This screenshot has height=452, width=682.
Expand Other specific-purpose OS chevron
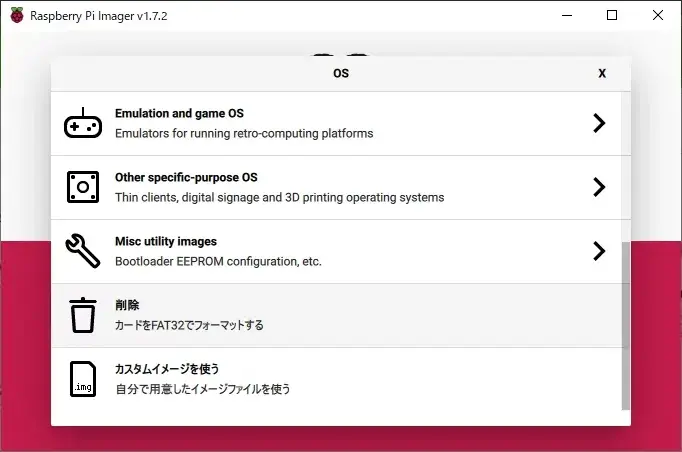click(x=599, y=187)
